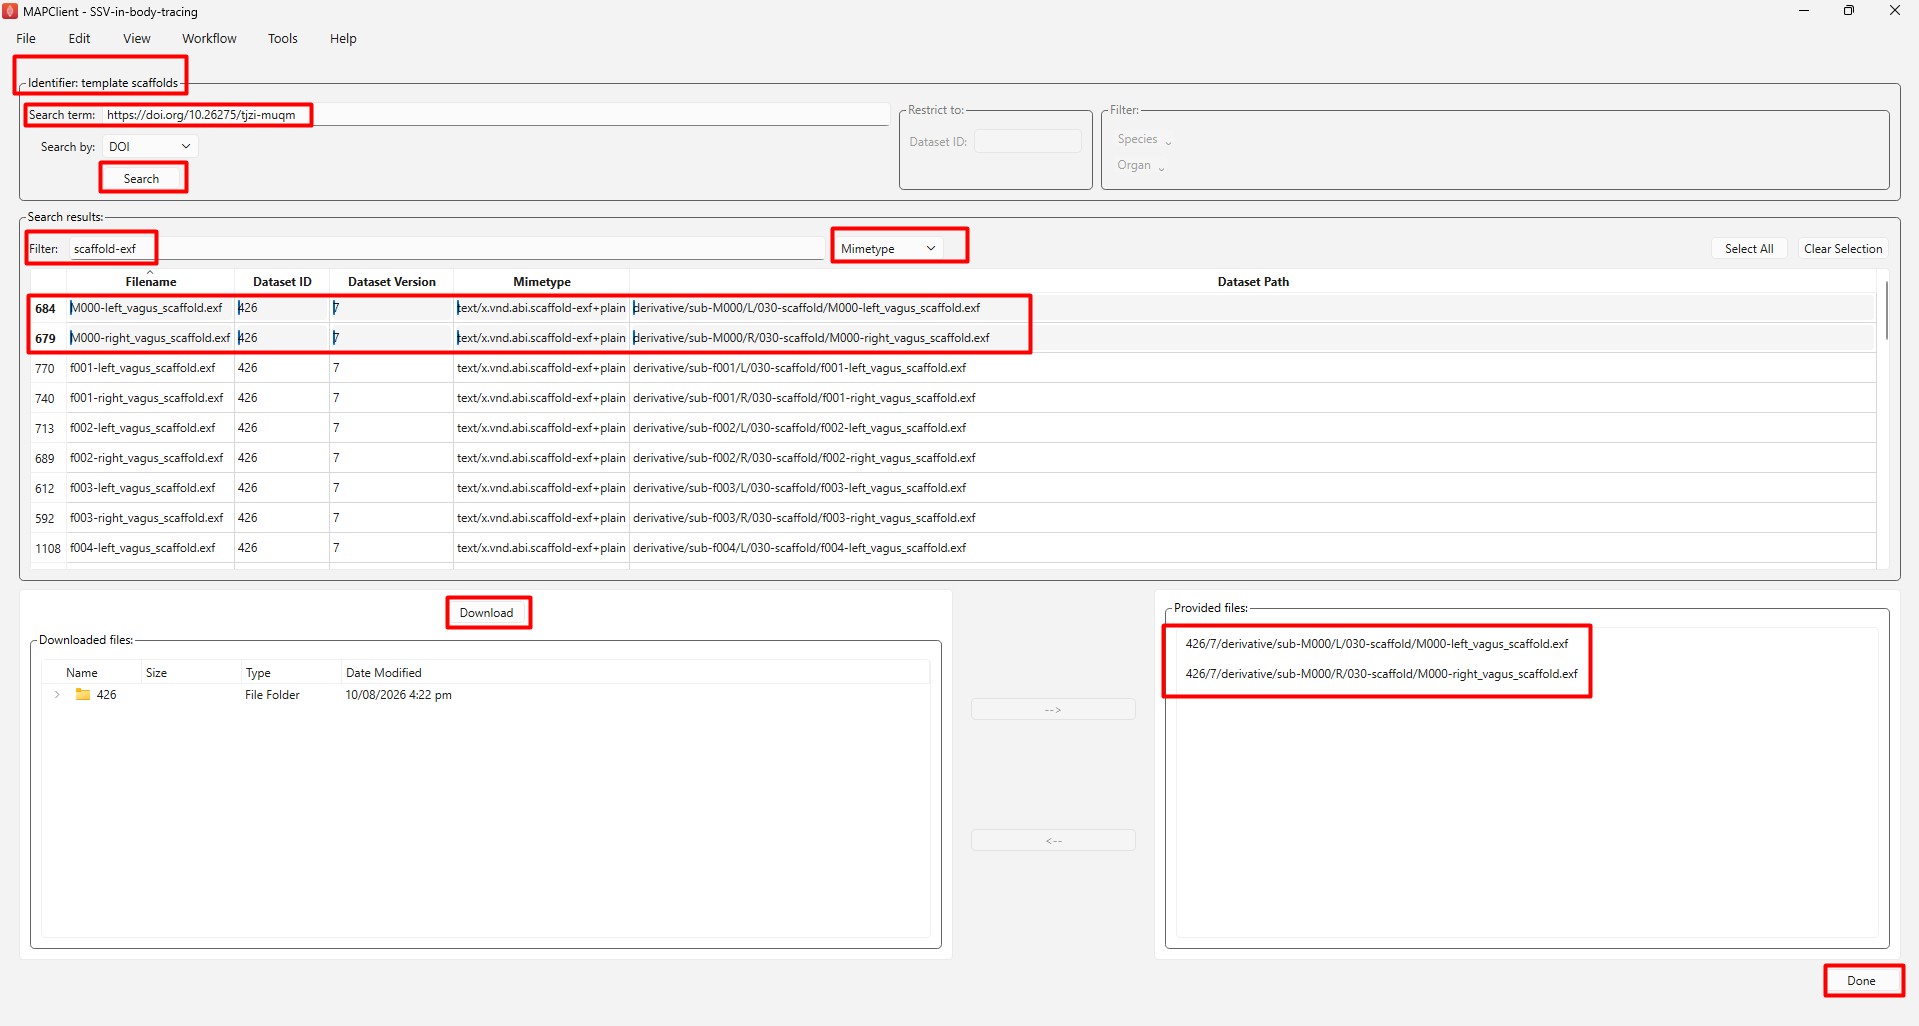Viewport: 1919px width, 1026px height.
Task: Select provided file M000-right_vagus_scaffold.exf
Action: coord(1381,674)
